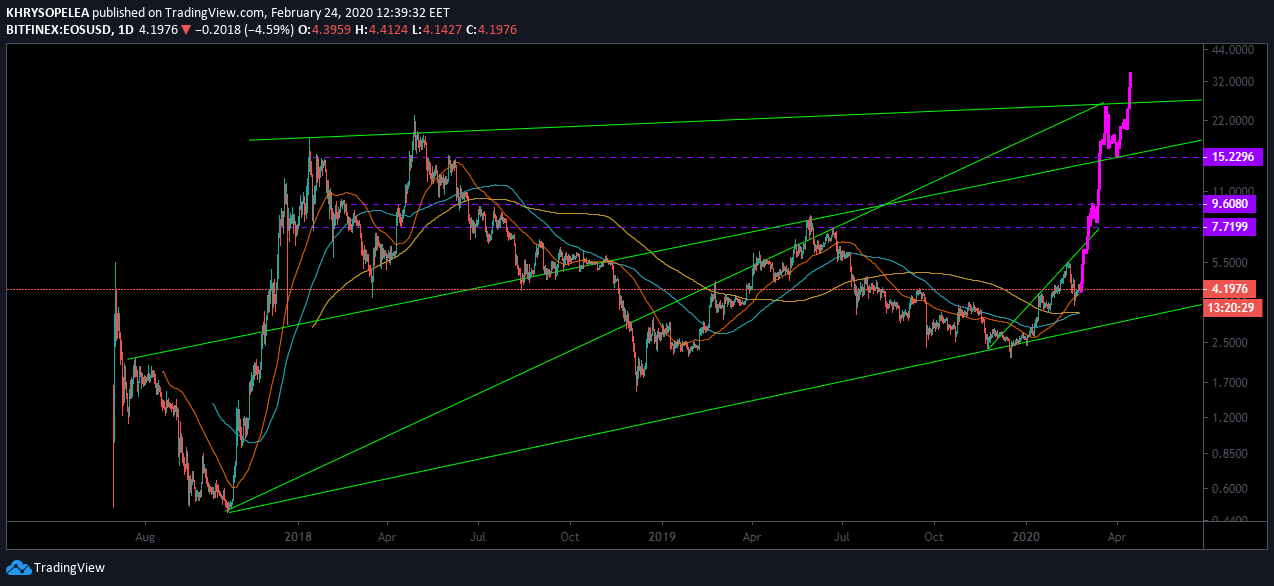Click the 2019 time axis label
The image size is (1274, 586).
pos(661,536)
